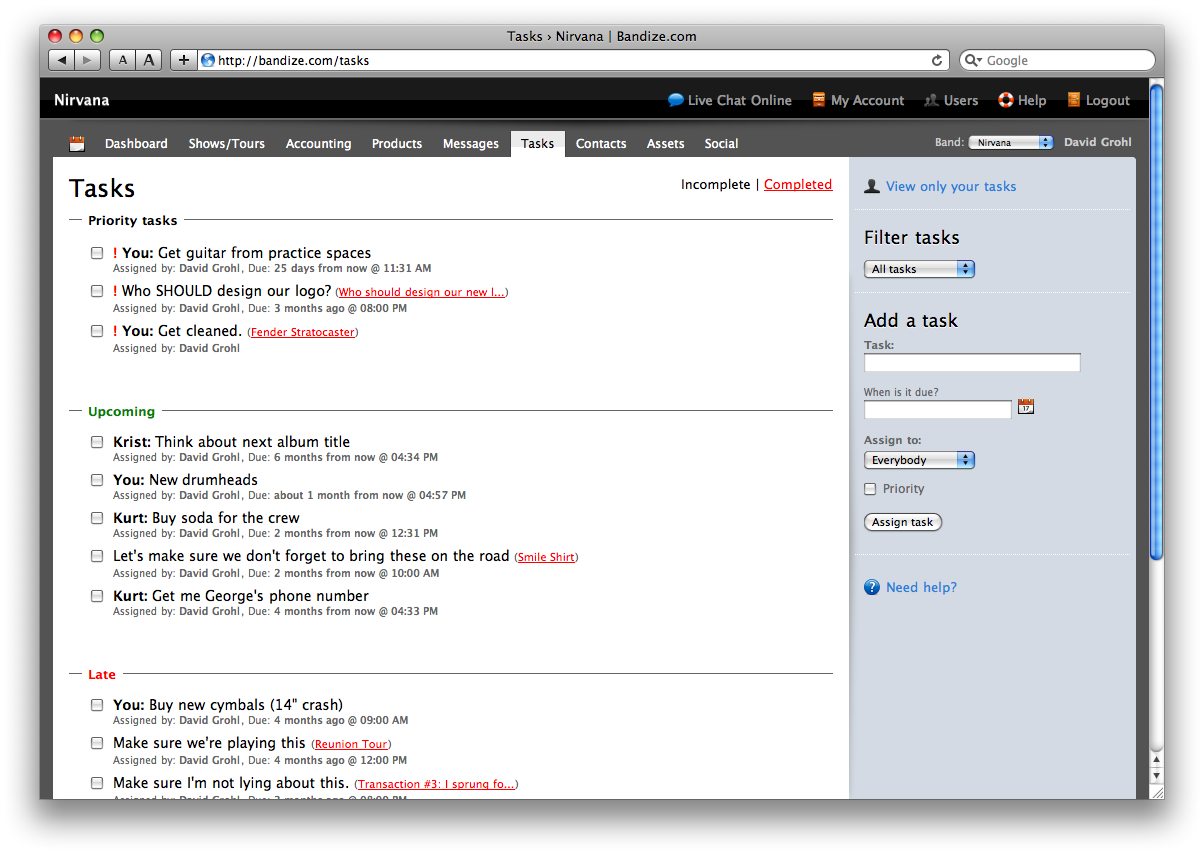Go back with the browser back arrow
This screenshot has height=854, width=1204.
coord(62,60)
